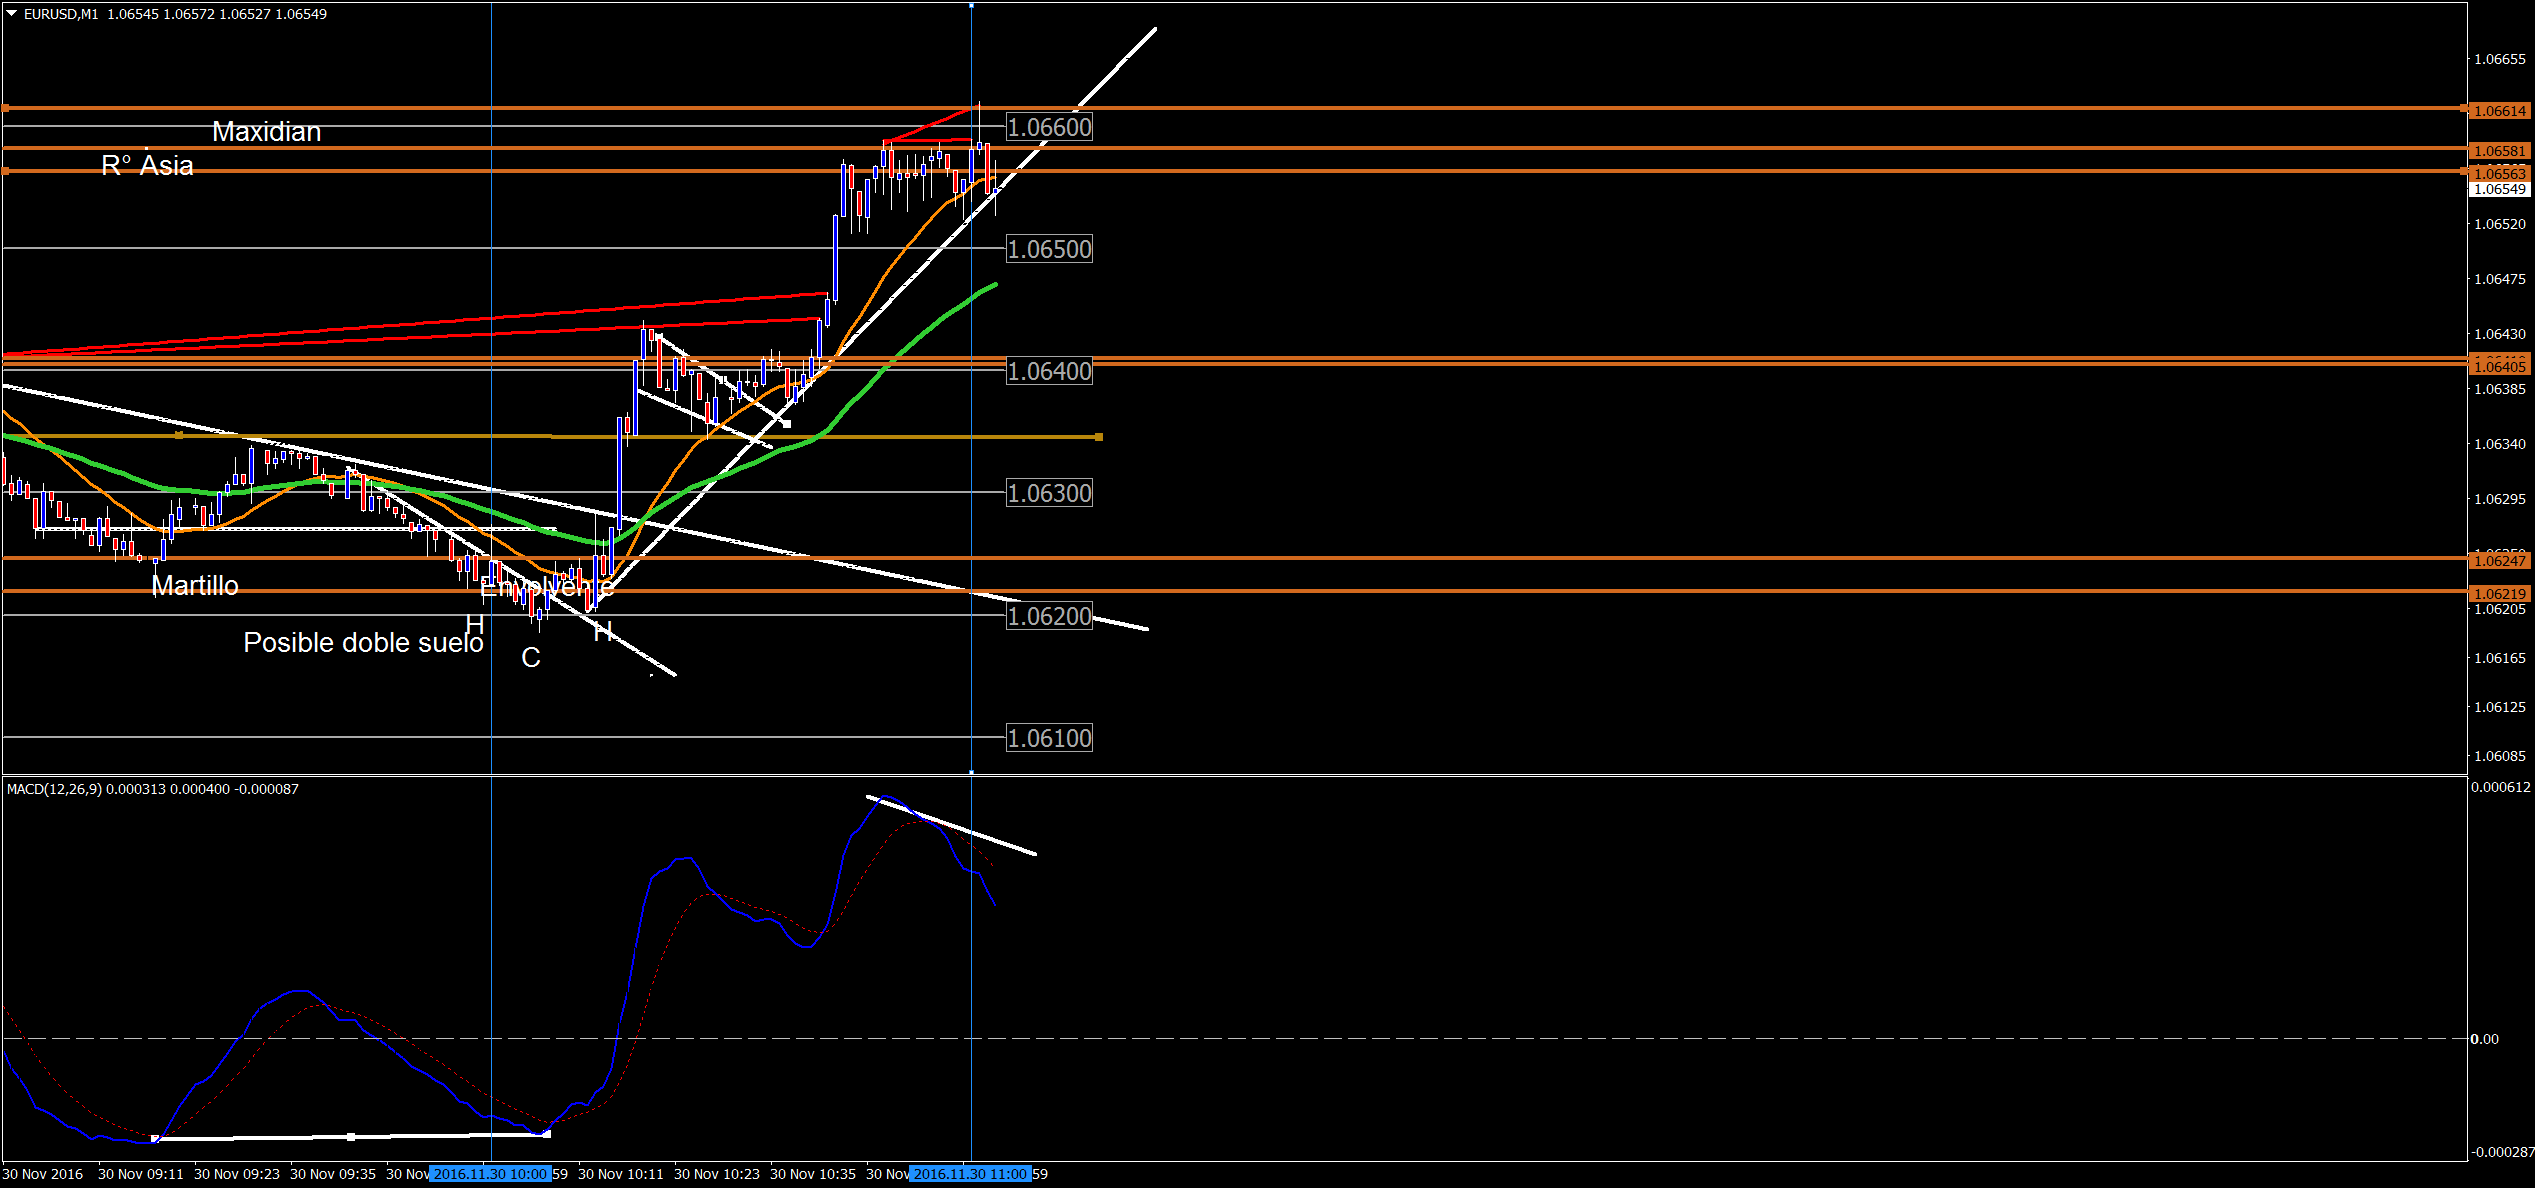This screenshot has width=2535, height=1188.
Task: Click the MACD(12,26,9) indicator label
Action: click(54, 789)
